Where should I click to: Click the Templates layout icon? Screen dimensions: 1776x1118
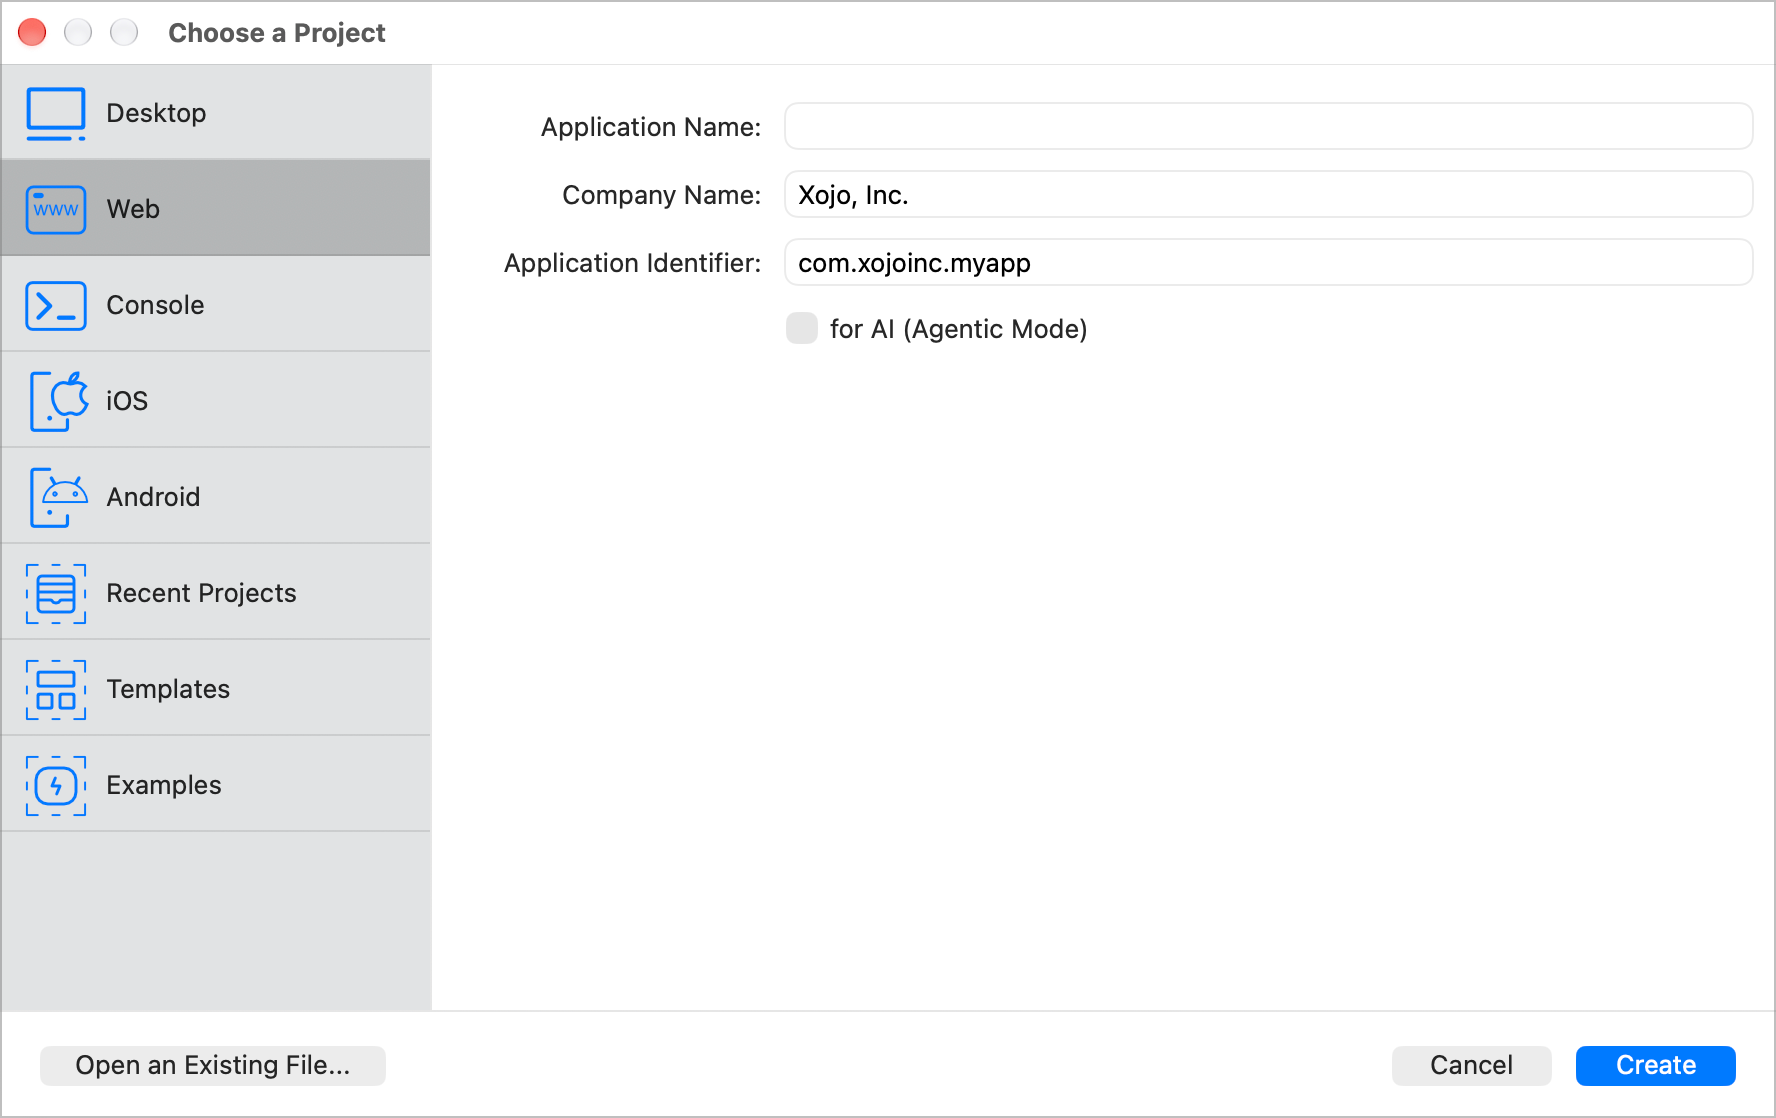pos(56,689)
